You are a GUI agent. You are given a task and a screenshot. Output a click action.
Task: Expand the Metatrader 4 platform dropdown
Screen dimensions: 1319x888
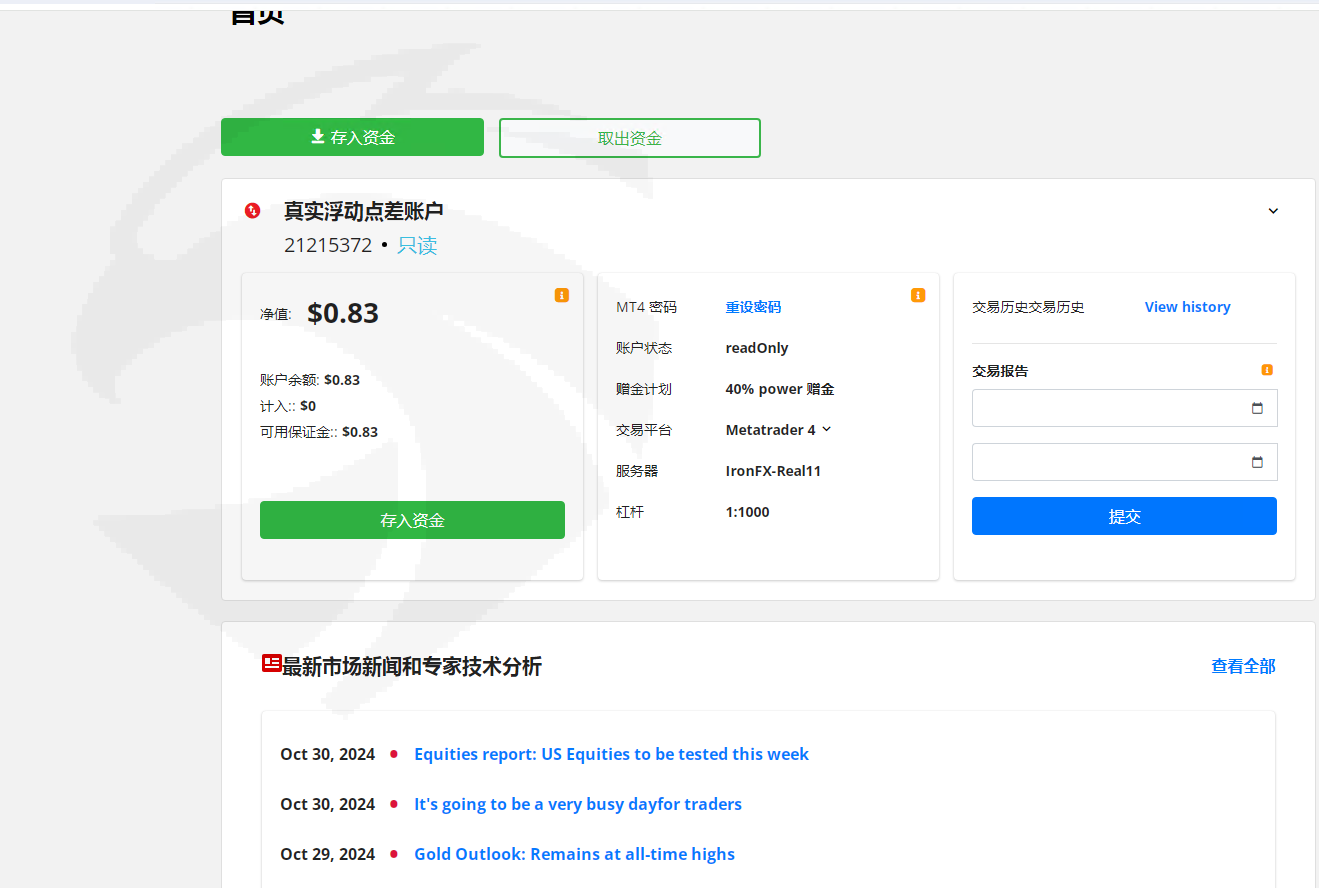pos(826,430)
